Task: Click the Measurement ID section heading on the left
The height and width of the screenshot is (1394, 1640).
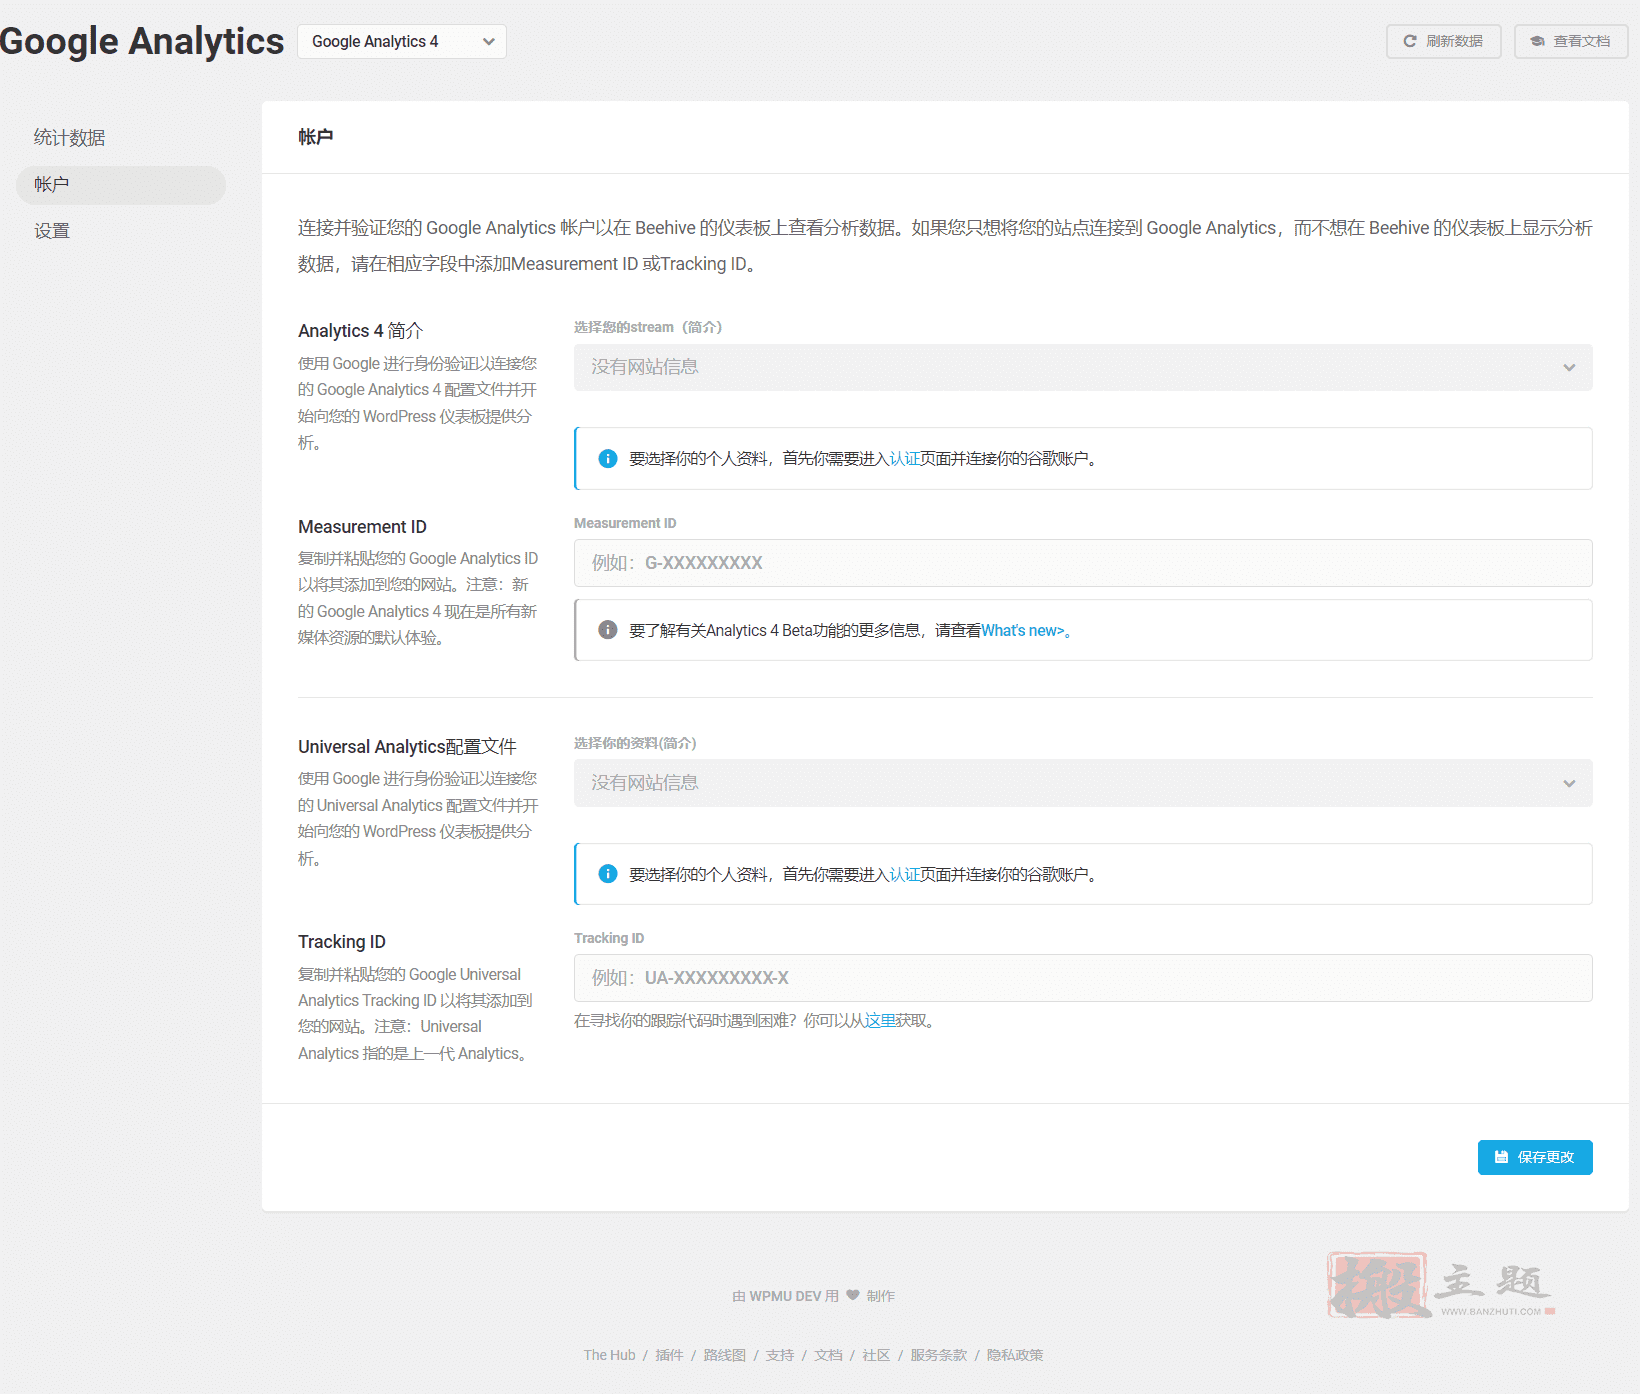Action: point(362,527)
